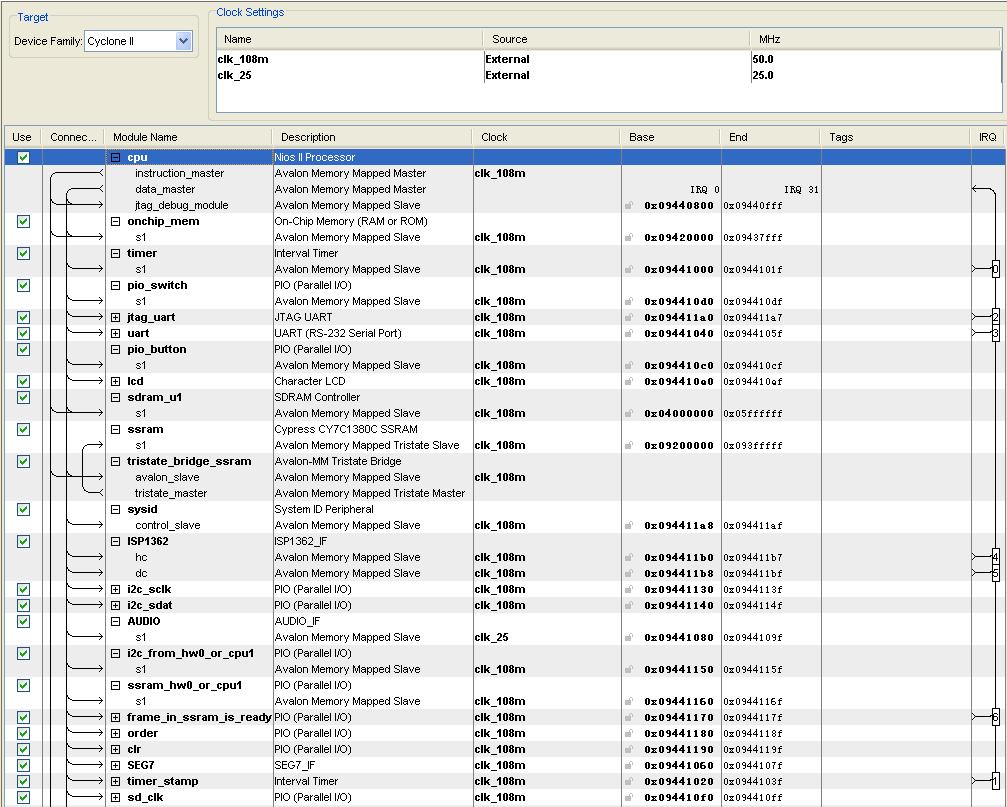Select clk_25 in Clock Settings list
The image size is (1007, 807).
click(x=234, y=75)
